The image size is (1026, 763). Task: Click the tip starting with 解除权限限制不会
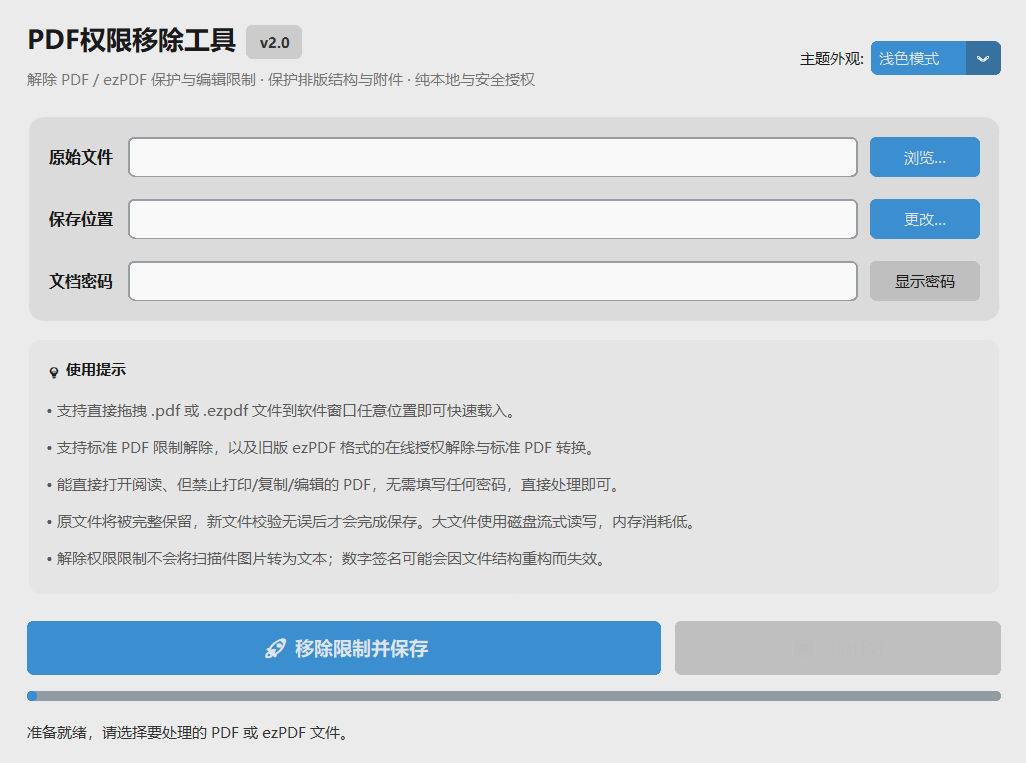pyautogui.click(x=326, y=559)
